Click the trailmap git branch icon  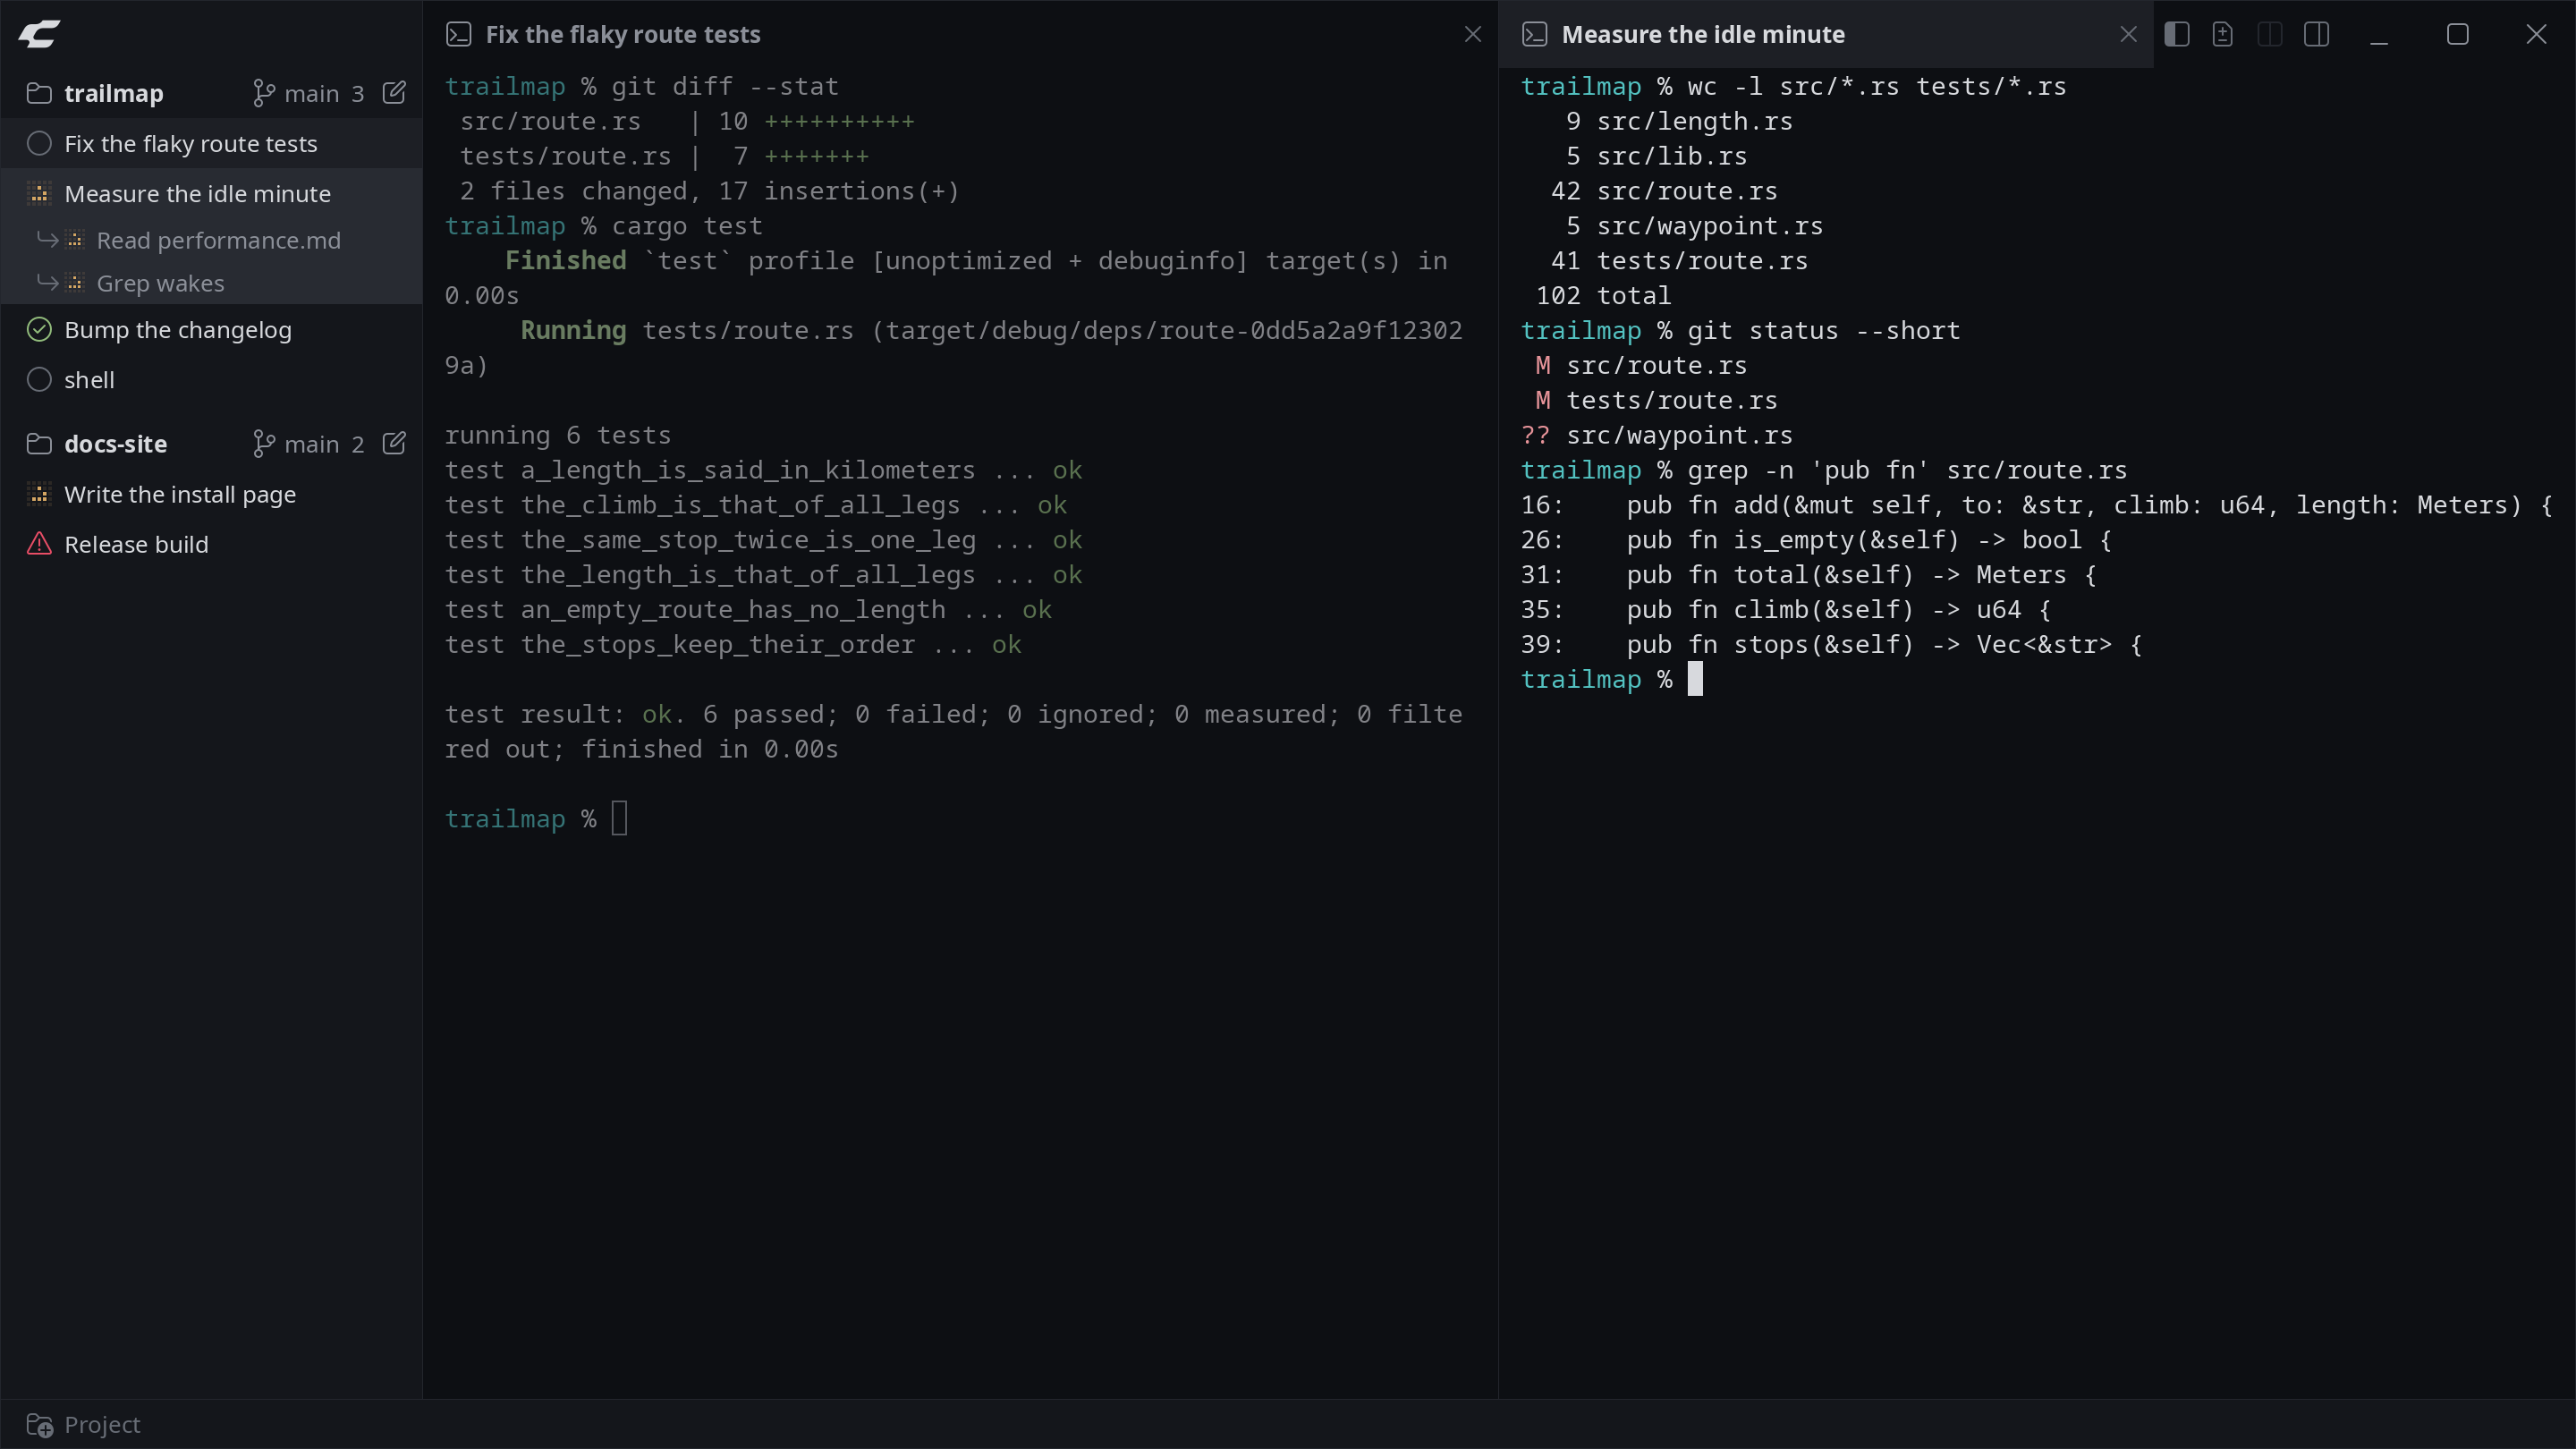click(263, 93)
